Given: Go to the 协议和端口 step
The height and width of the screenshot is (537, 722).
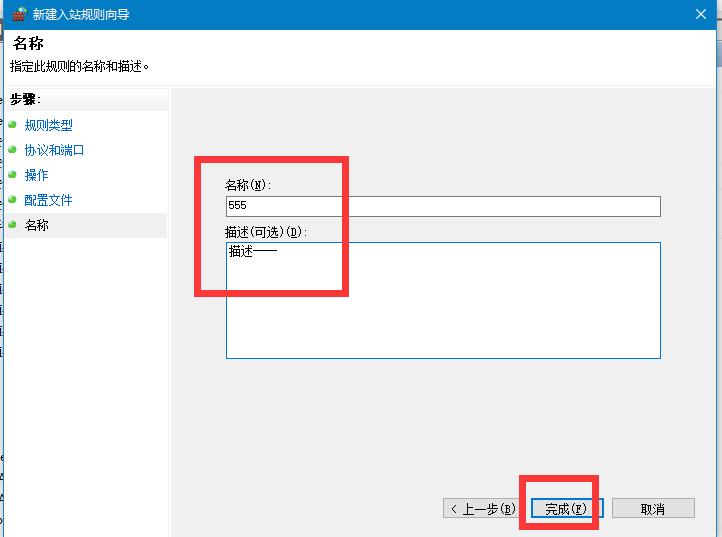Looking at the screenshot, I should pyautogui.click(x=54, y=150).
